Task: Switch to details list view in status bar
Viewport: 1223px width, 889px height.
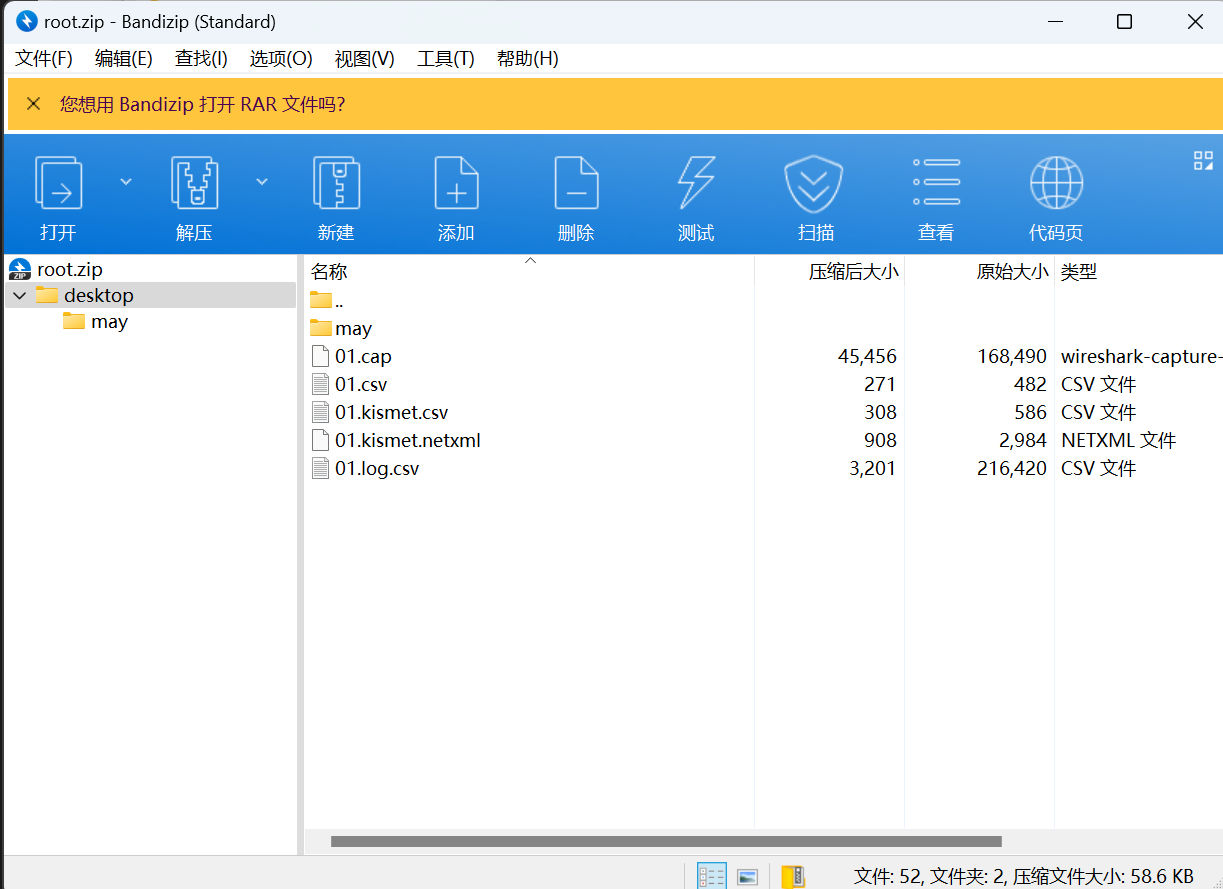Action: pos(712,876)
